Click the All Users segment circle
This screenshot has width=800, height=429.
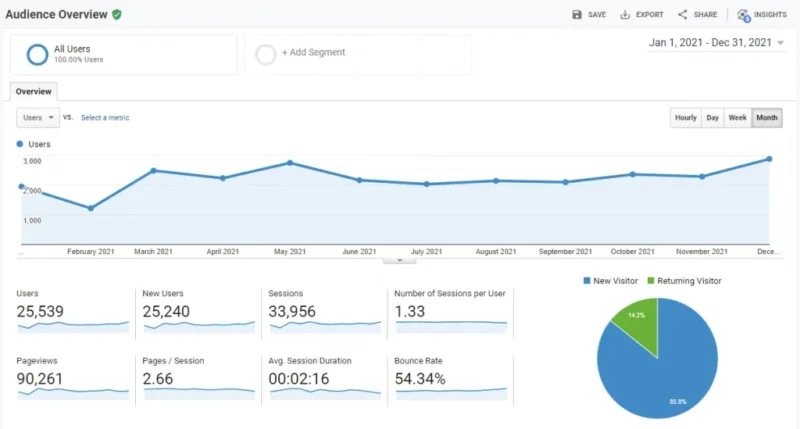tap(38, 54)
